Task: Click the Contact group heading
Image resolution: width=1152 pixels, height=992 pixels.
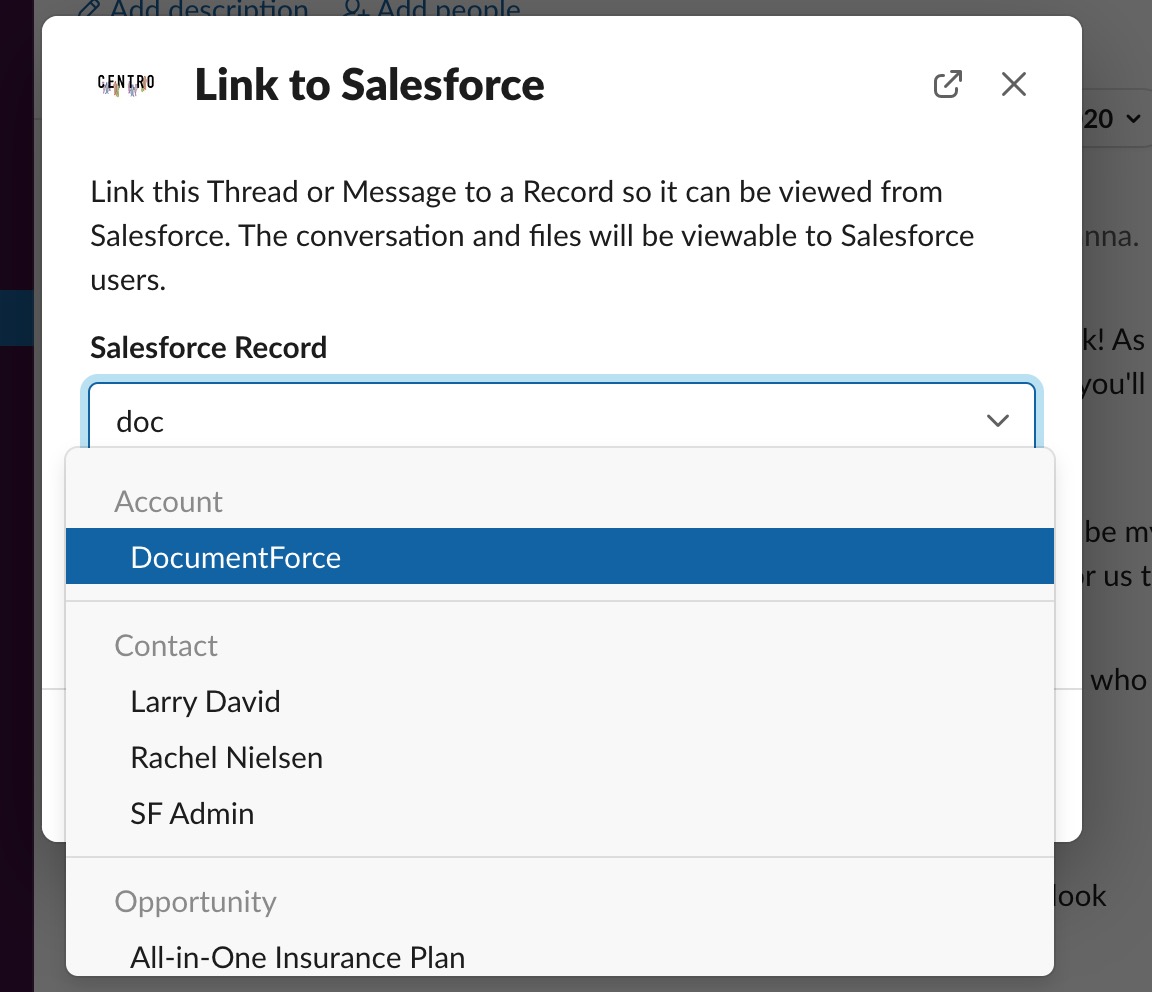Action: 166,645
